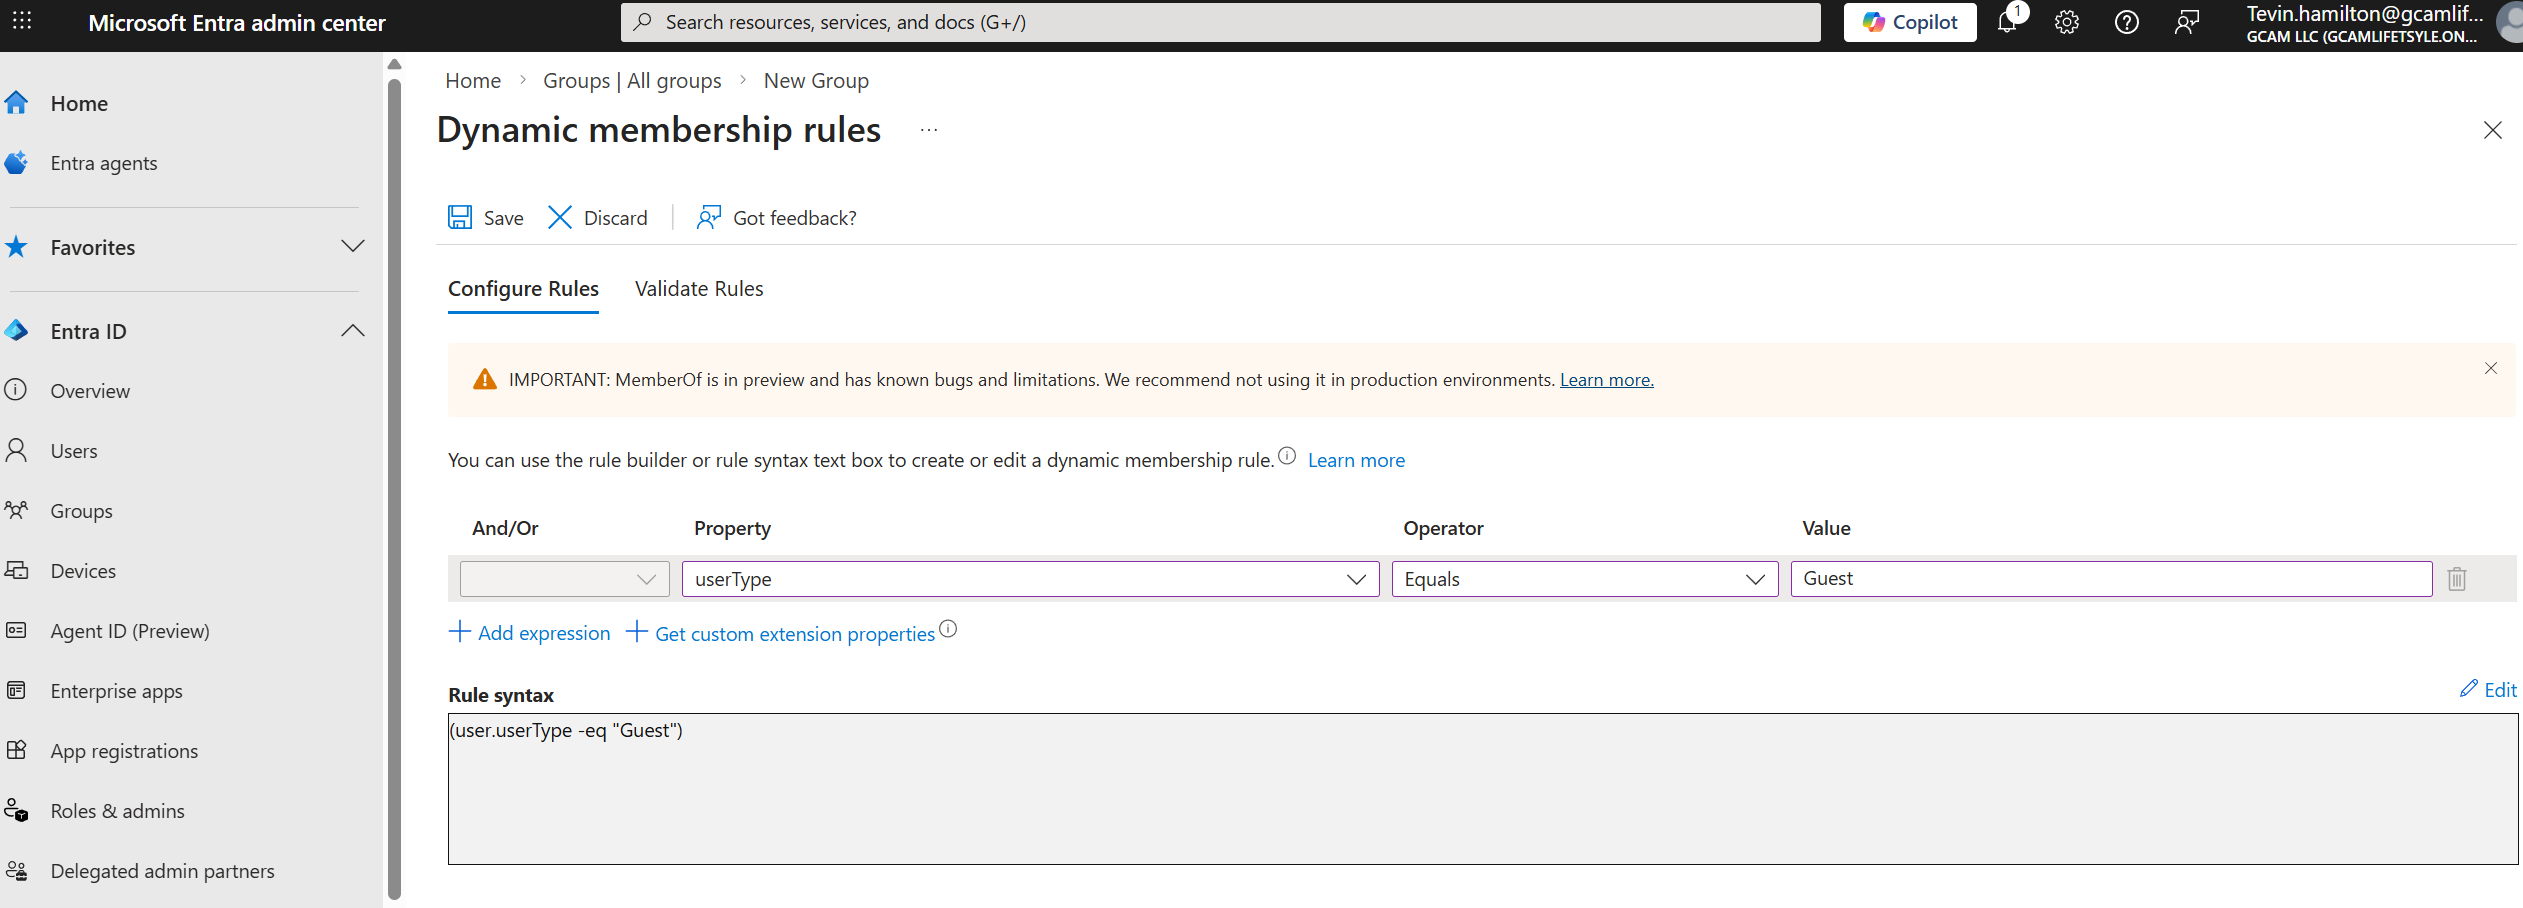The image size is (2523, 908).
Task: Click the Entra agents icon
Action: coord(16,162)
